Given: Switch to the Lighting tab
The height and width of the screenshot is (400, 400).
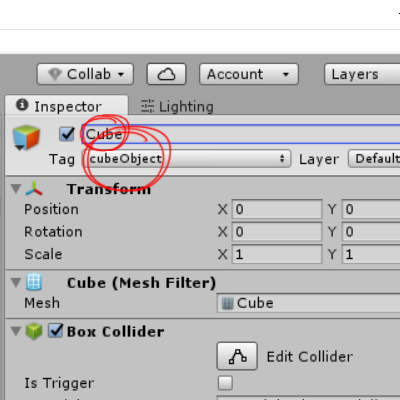Looking at the screenshot, I should tap(177, 106).
